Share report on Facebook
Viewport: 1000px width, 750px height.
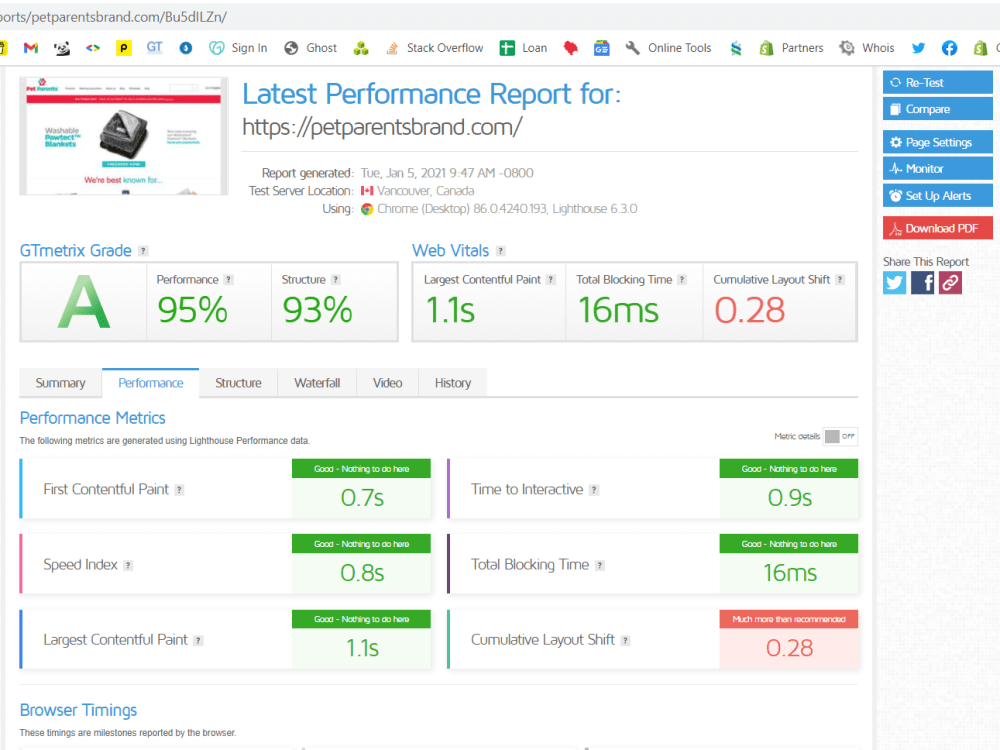tap(922, 283)
